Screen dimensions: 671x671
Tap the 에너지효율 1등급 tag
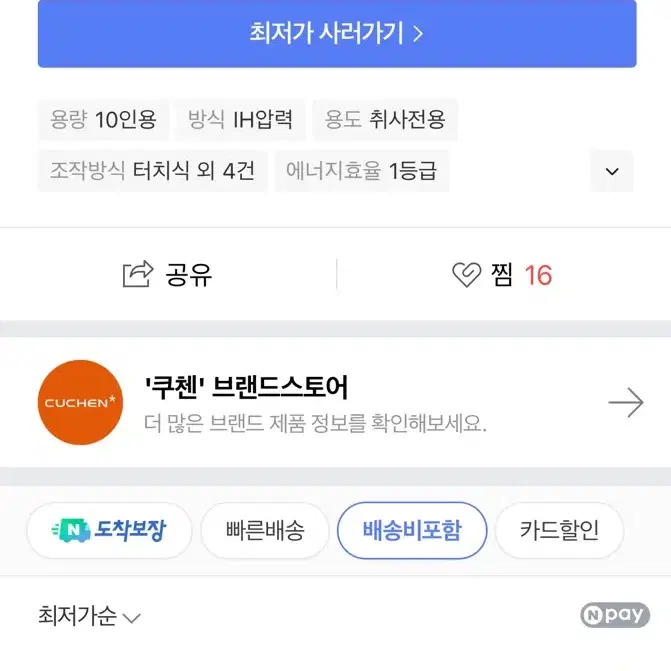tap(362, 171)
